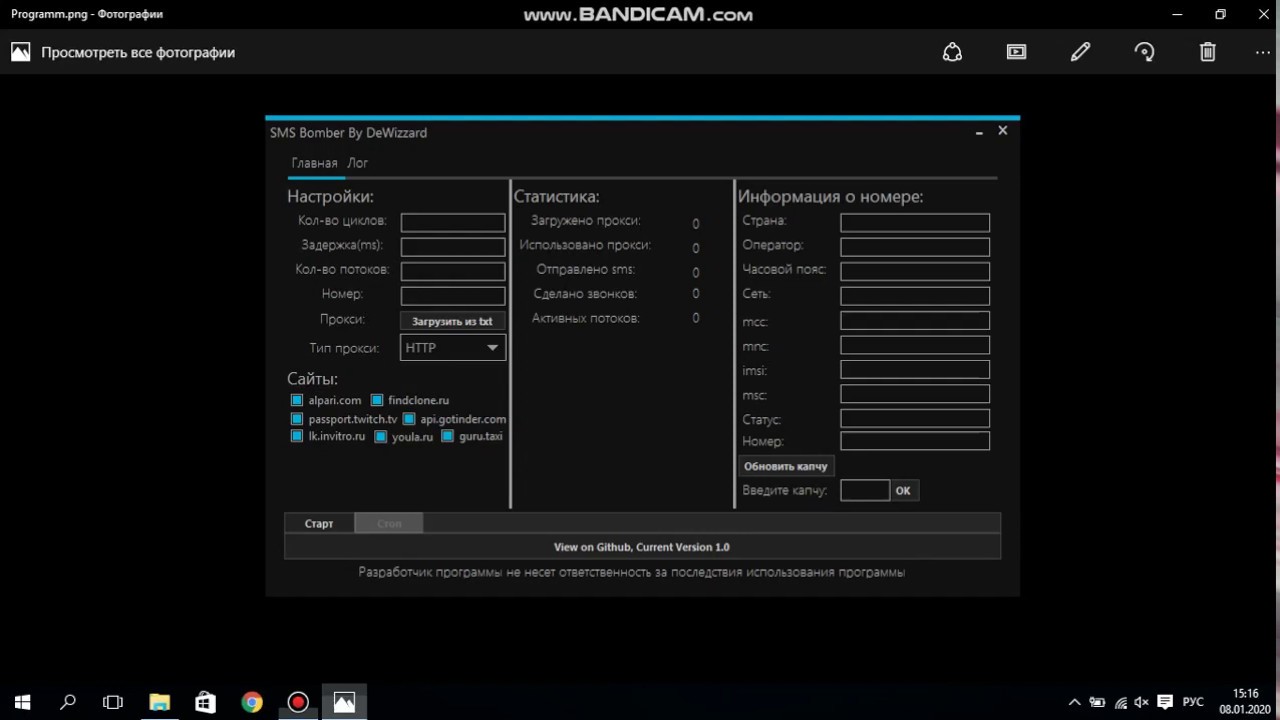Show hidden tray icons with the chevron

point(1075,702)
